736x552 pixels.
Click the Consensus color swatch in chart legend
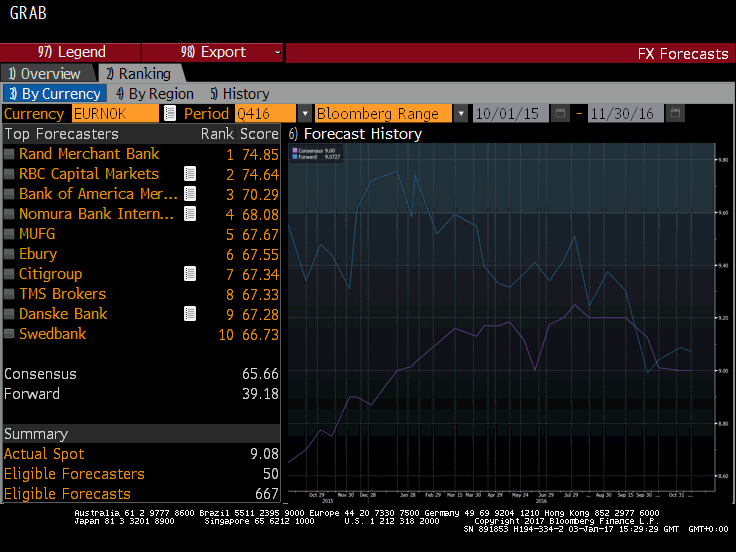click(295, 151)
